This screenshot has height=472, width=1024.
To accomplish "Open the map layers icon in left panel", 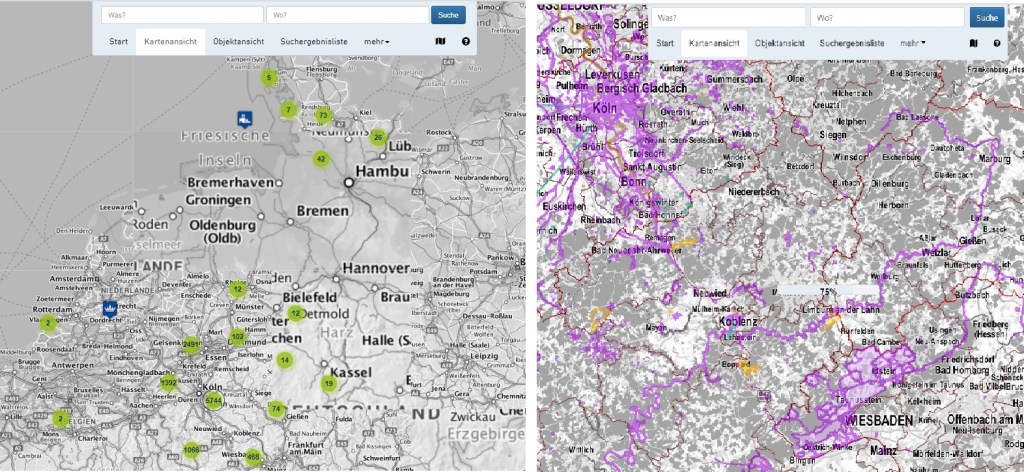I will point(440,42).
